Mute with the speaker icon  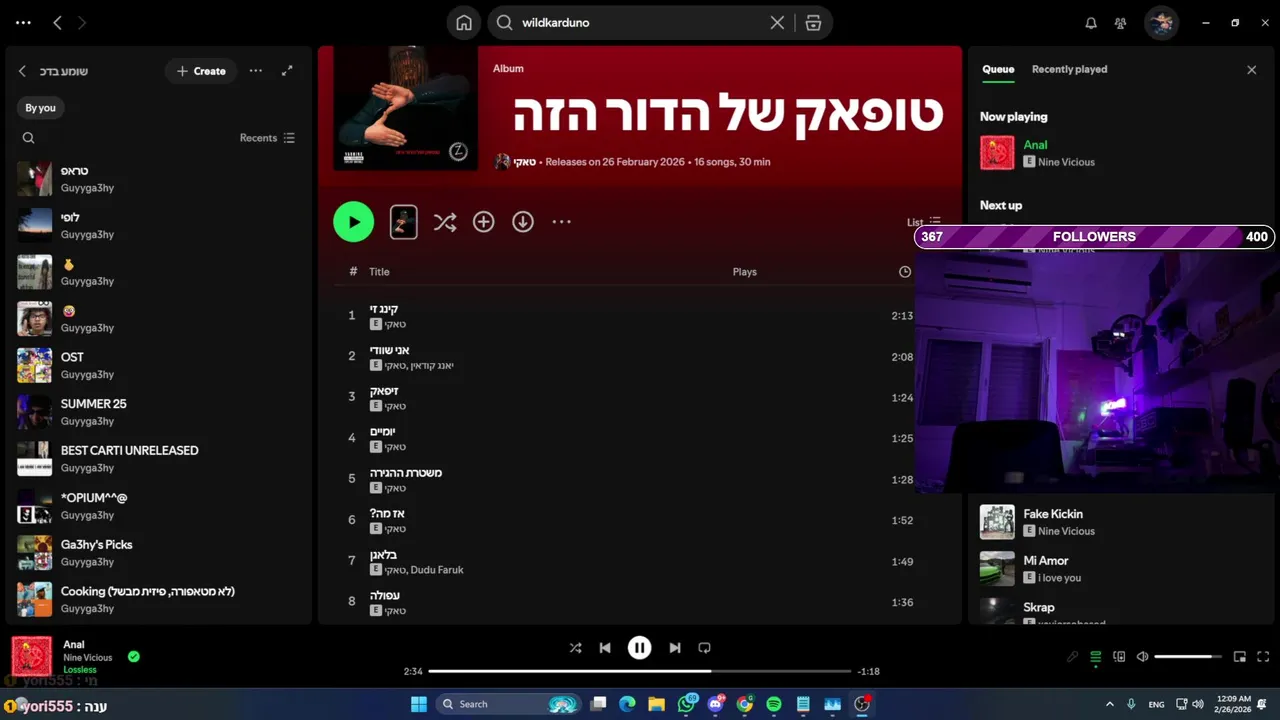click(1142, 657)
